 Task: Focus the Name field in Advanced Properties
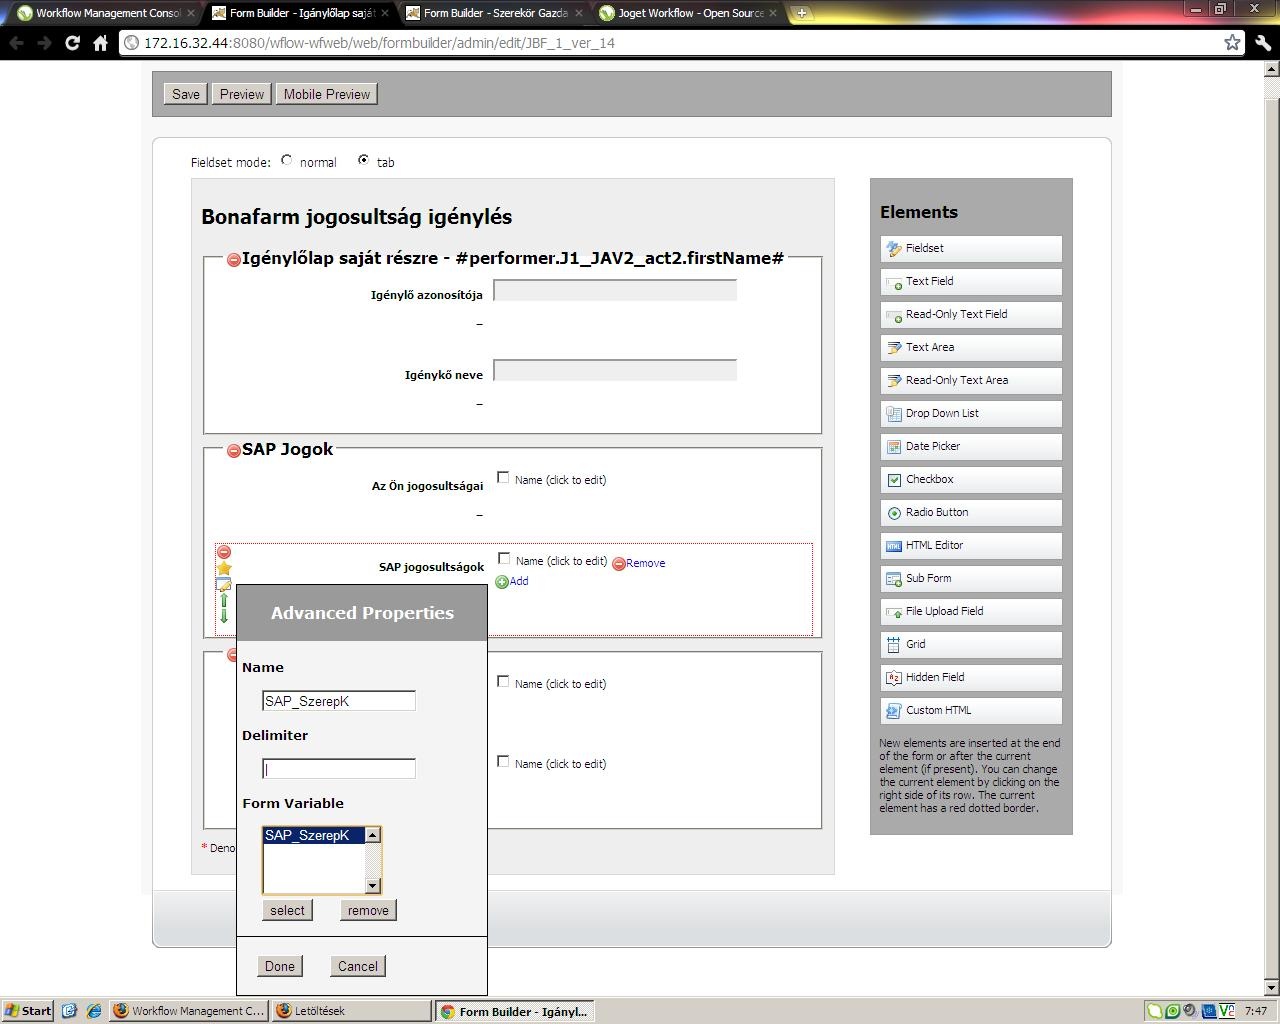click(339, 701)
